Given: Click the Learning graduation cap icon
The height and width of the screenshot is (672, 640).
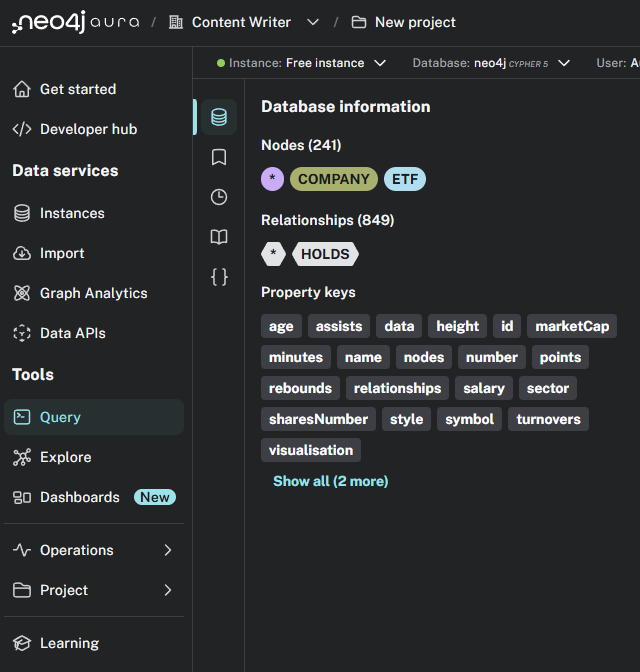Looking at the screenshot, I should (x=22, y=643).
